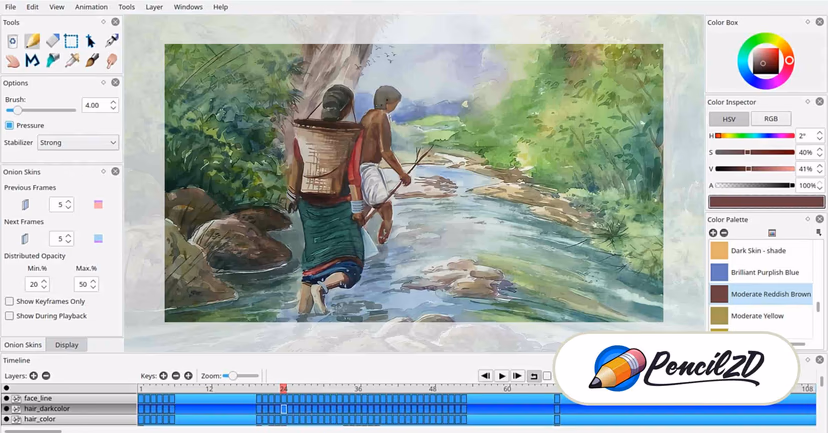
Task: Change previous frames count stepper
Action: pos(68,204)
